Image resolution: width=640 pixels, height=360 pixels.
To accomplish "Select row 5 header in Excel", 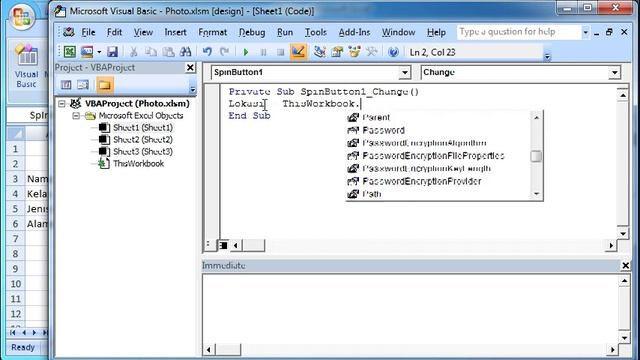I will pos(16,209).
